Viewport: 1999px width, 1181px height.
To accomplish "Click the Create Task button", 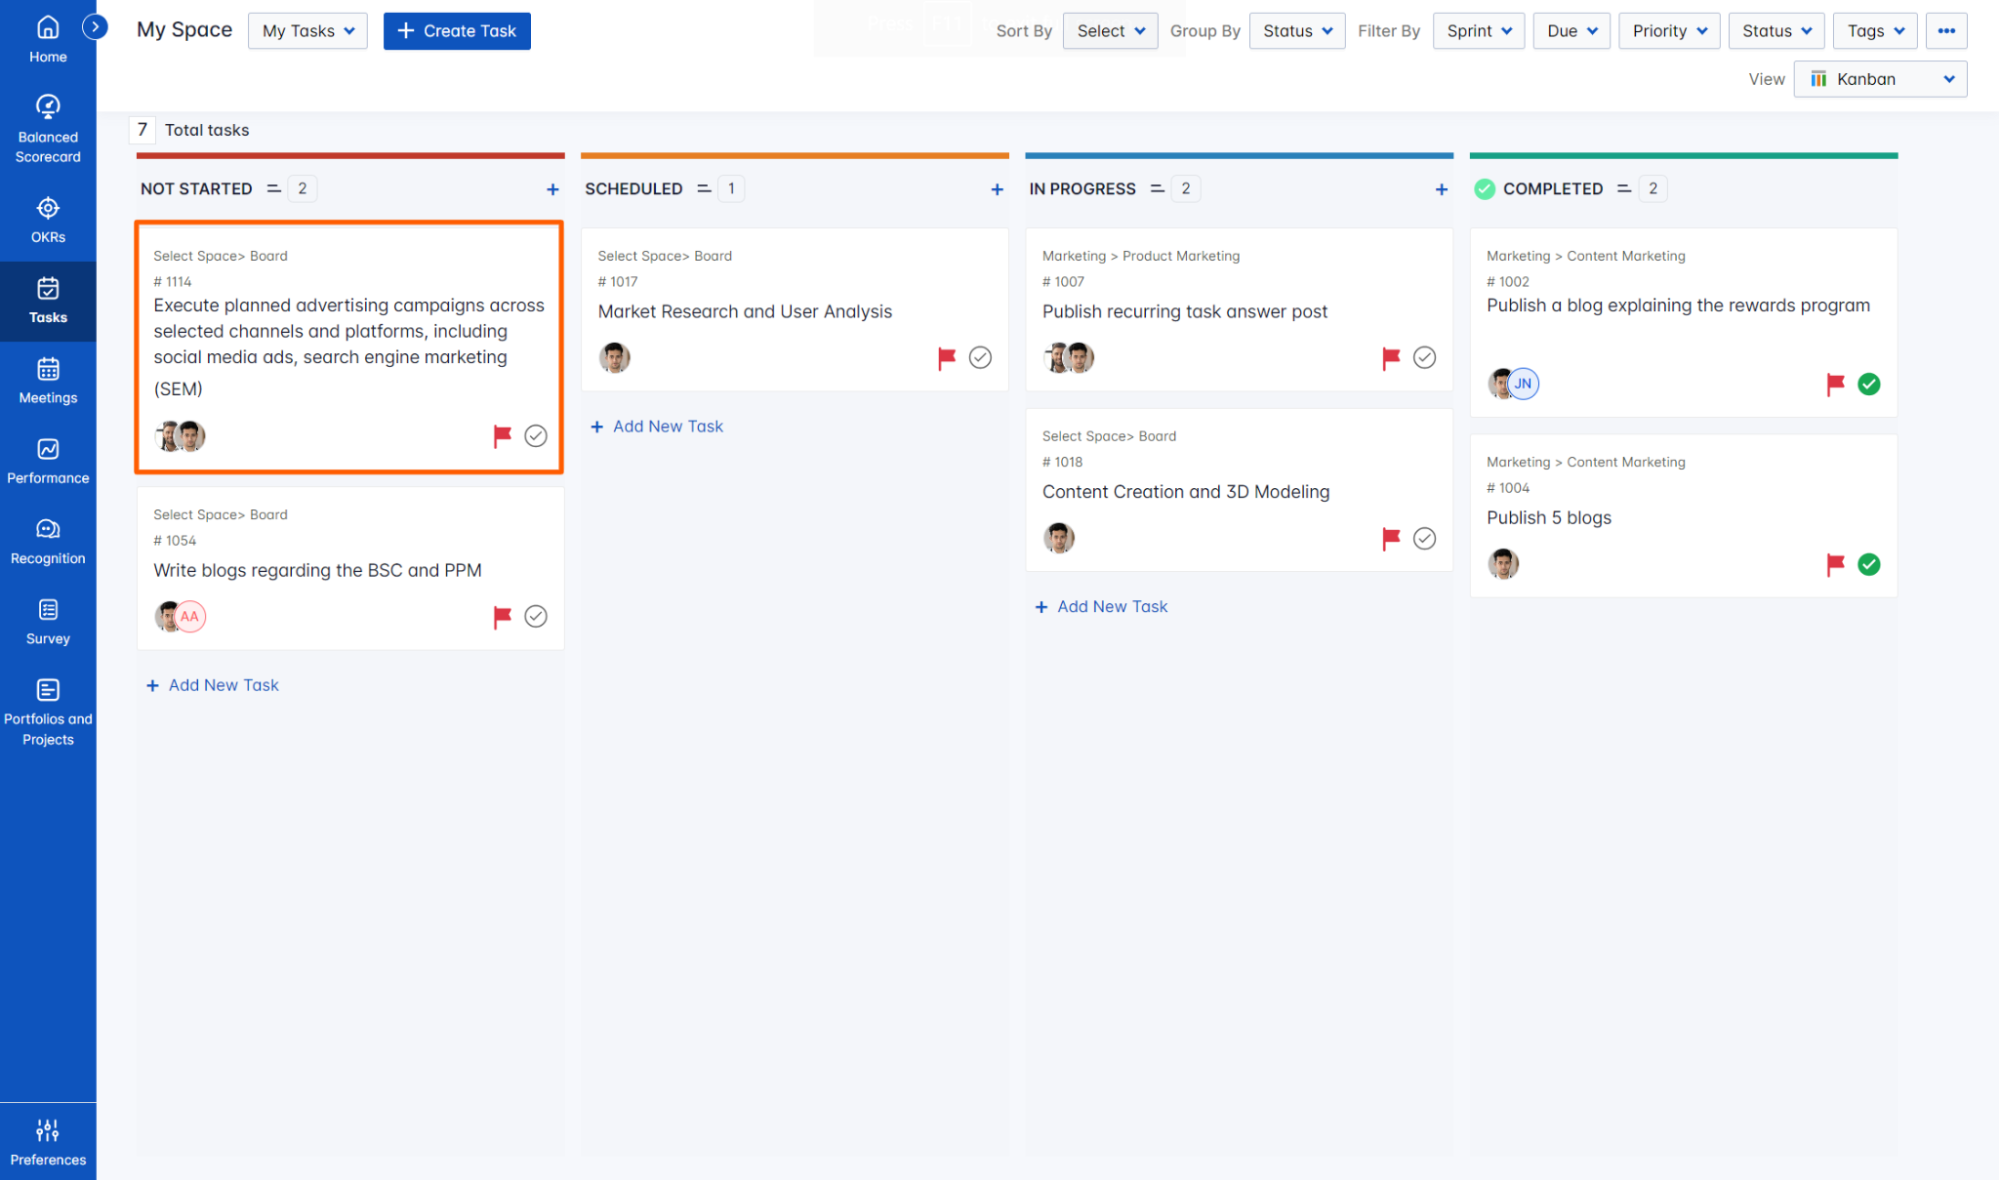I will click(x=457, y=31).
